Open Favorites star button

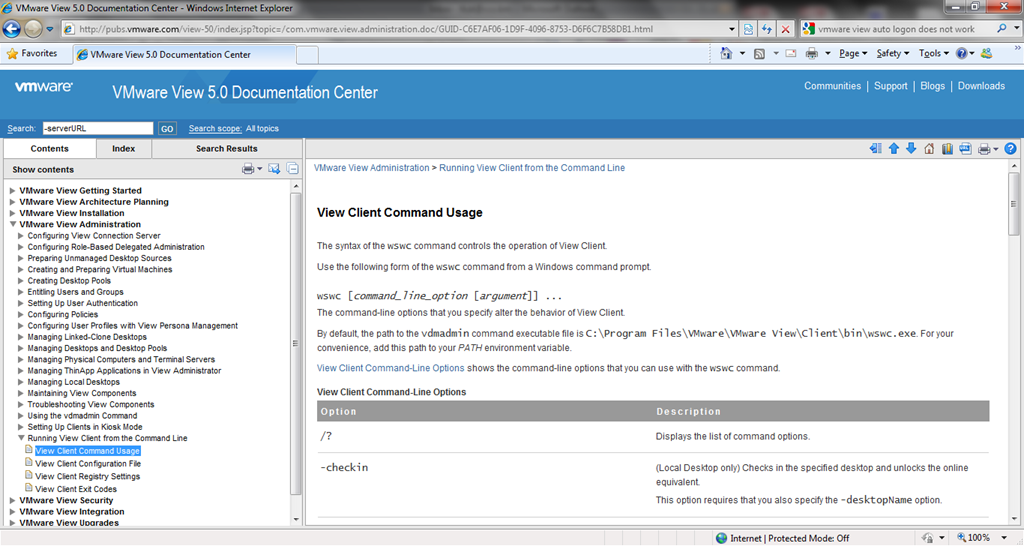point(31,54)
